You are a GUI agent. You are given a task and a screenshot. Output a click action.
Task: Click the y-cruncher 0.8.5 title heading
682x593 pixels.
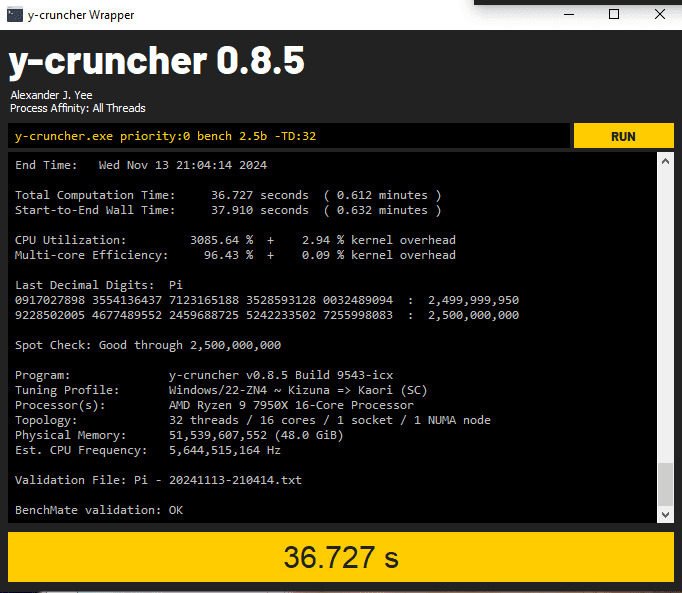157,62
